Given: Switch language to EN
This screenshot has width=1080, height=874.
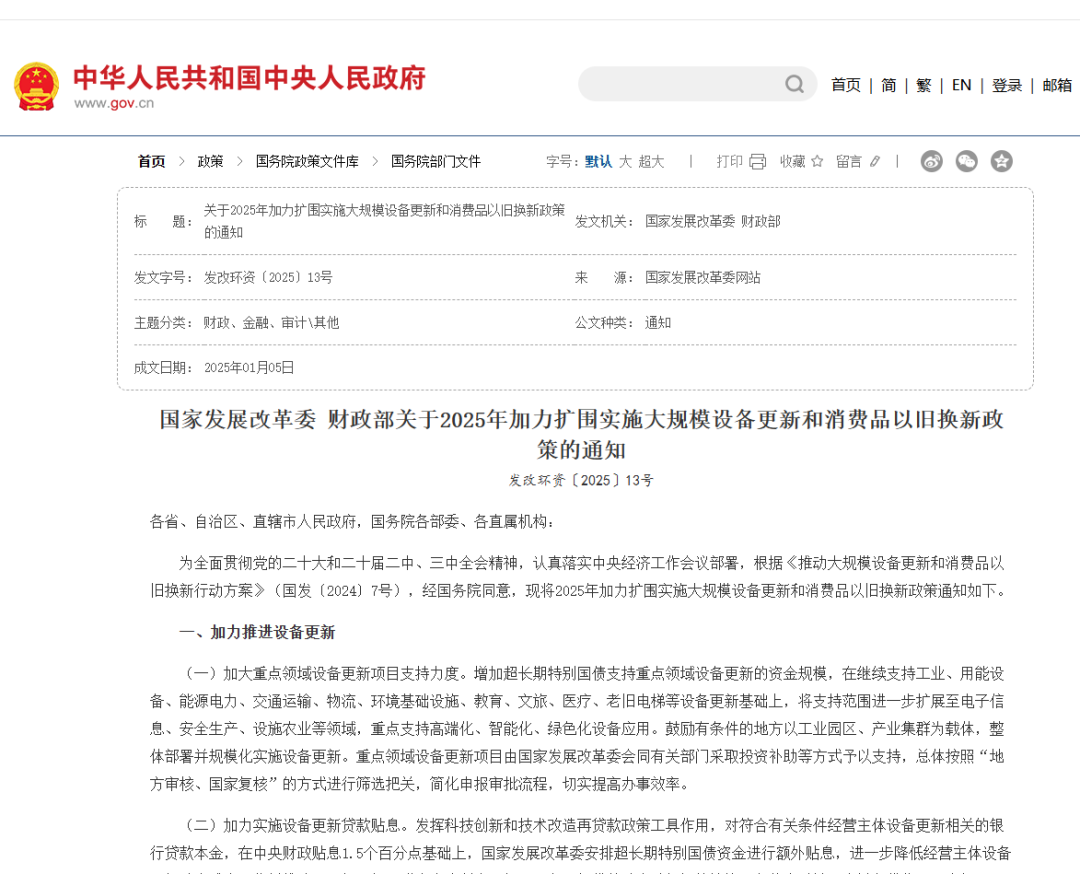Looking at the screenshot, I should [961, 85].
